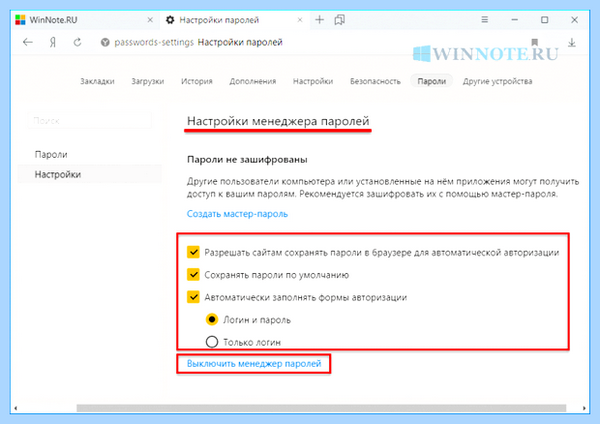Open the Загрузки section

(x=148, y=81)
